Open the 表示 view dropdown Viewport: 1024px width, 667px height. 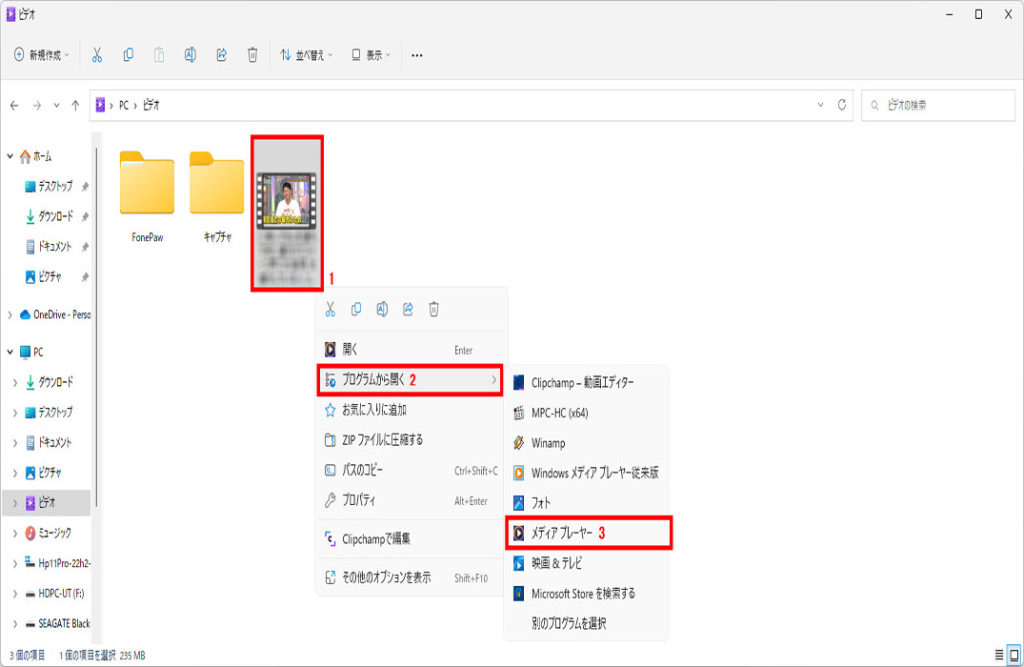pyautogui.click(x=371, y=55)
